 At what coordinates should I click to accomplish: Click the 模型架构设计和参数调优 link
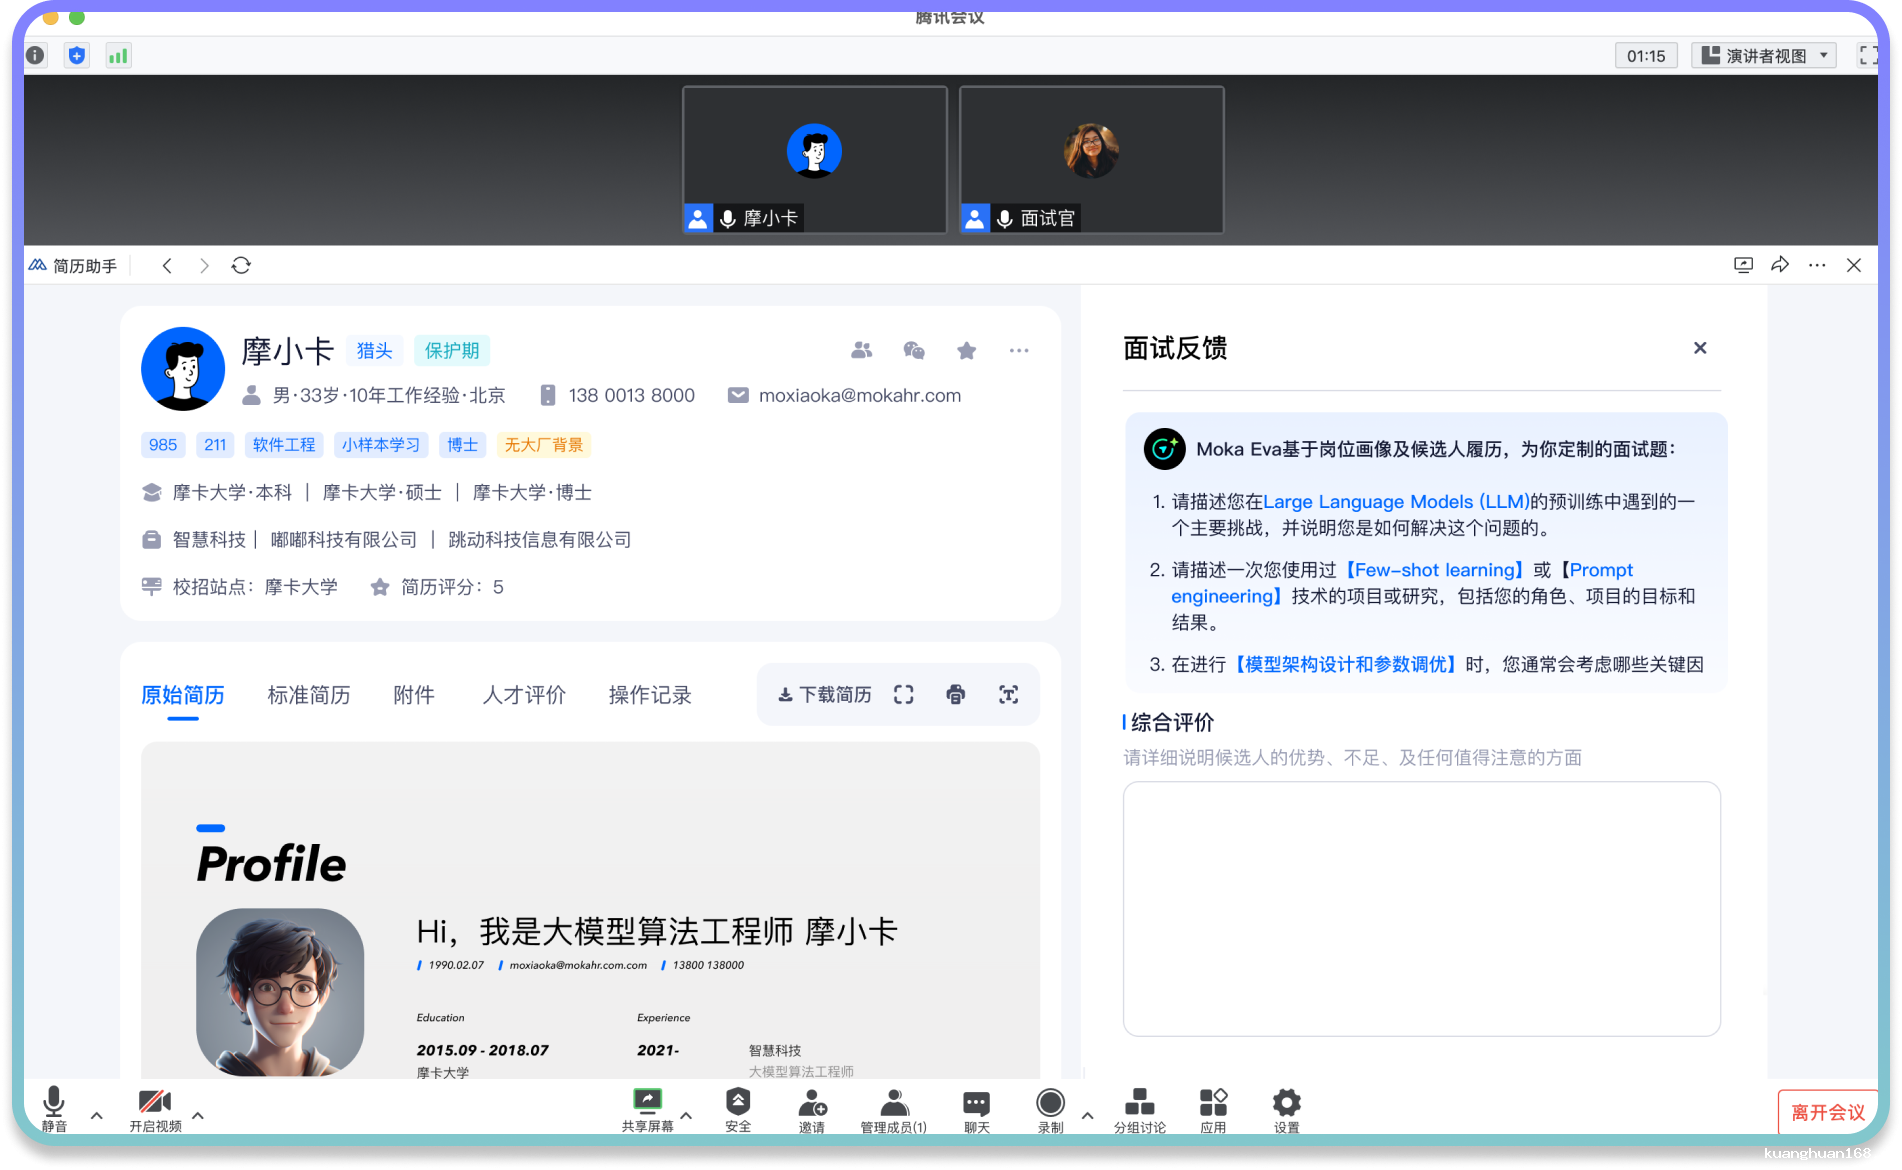click(x=1346, y=665)
